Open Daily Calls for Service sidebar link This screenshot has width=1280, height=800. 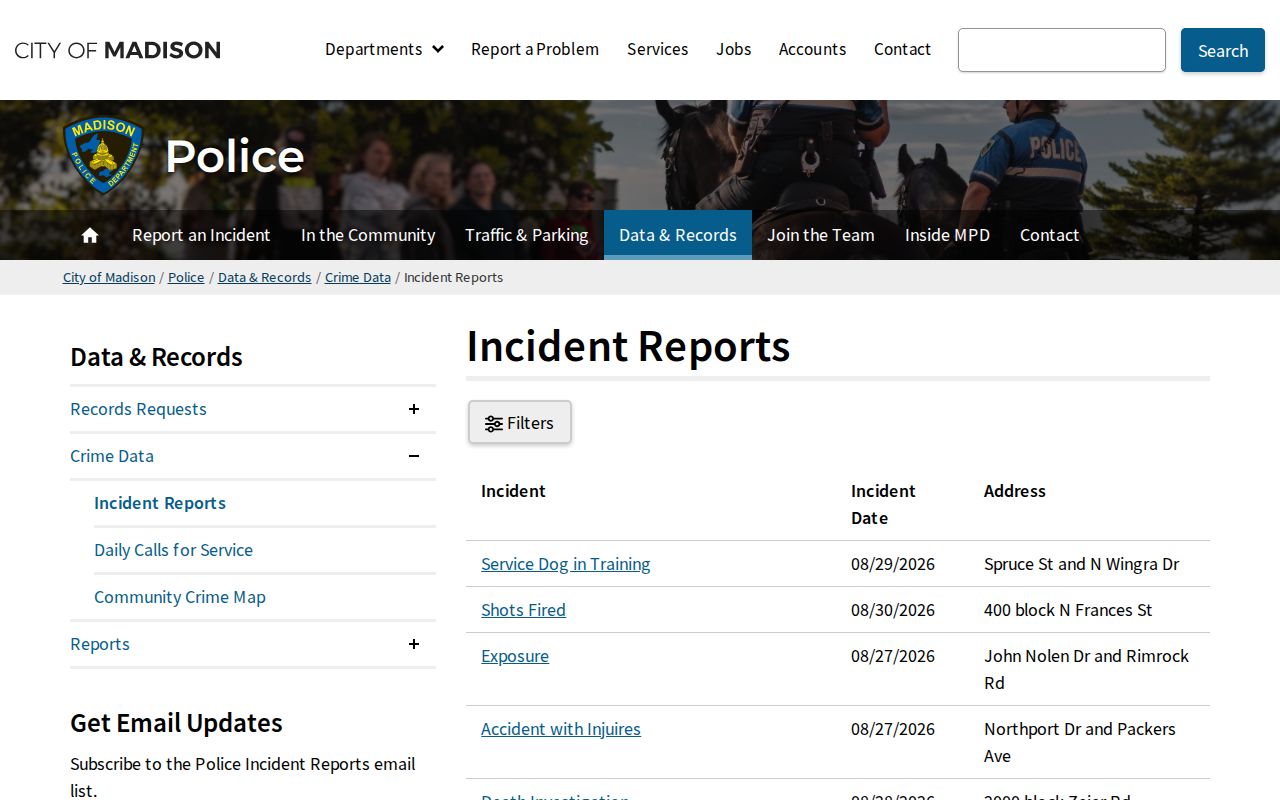pyautogui.click(x=173, y=550)
